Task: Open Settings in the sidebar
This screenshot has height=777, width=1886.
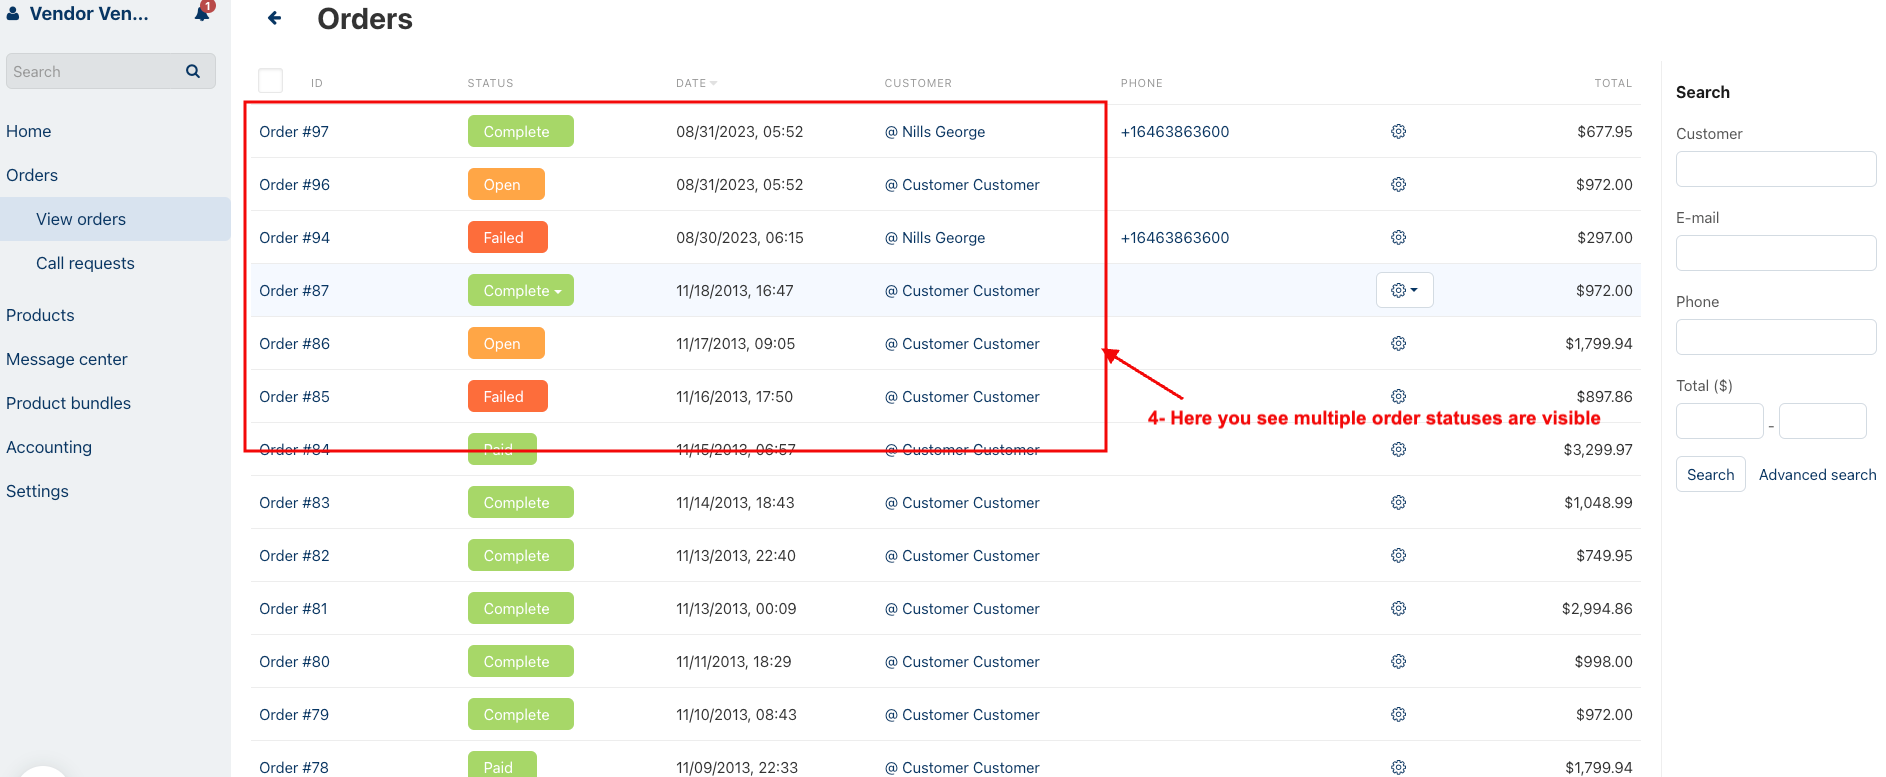Action: tap(37, 491)
